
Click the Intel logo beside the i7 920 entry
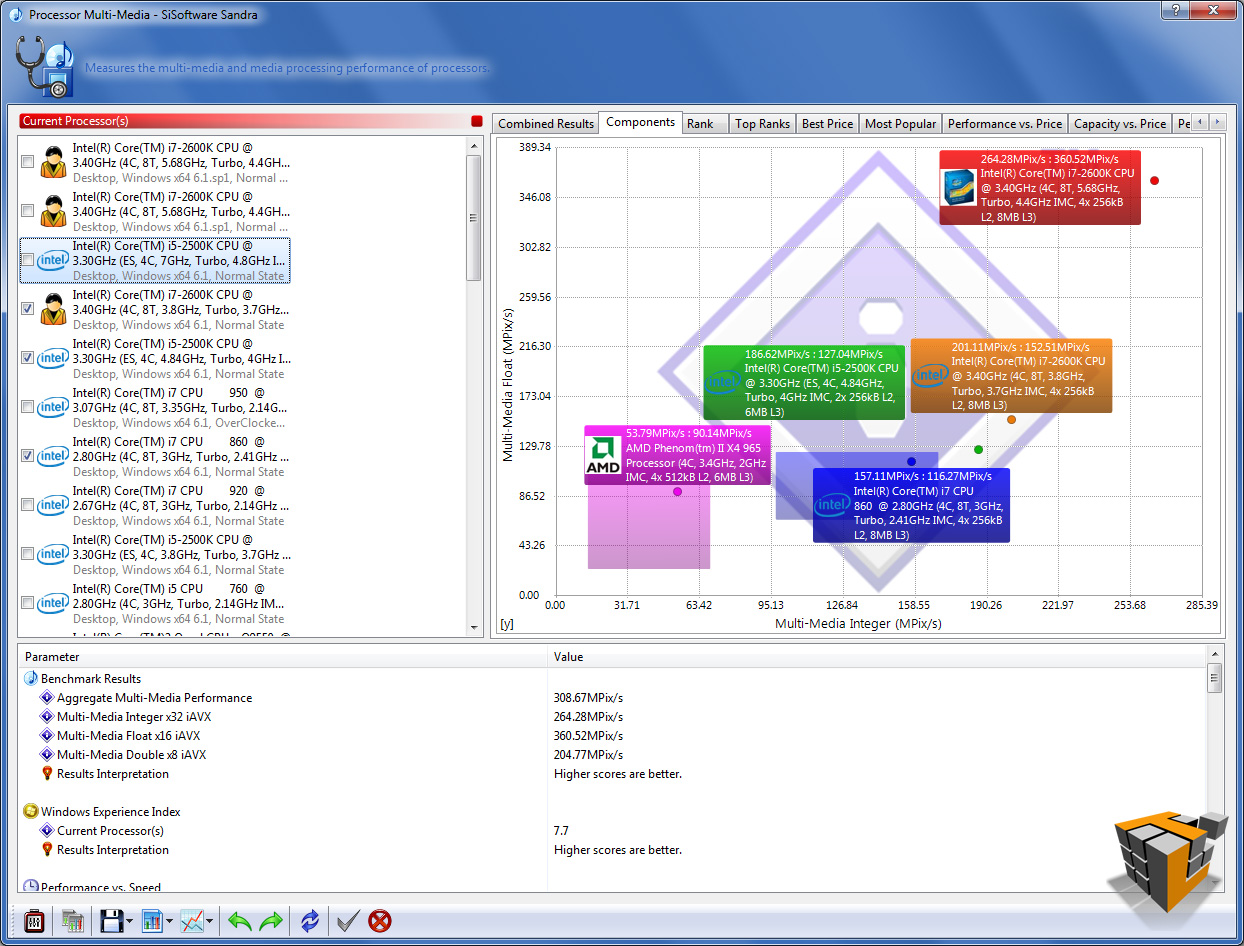click(53, 505)
